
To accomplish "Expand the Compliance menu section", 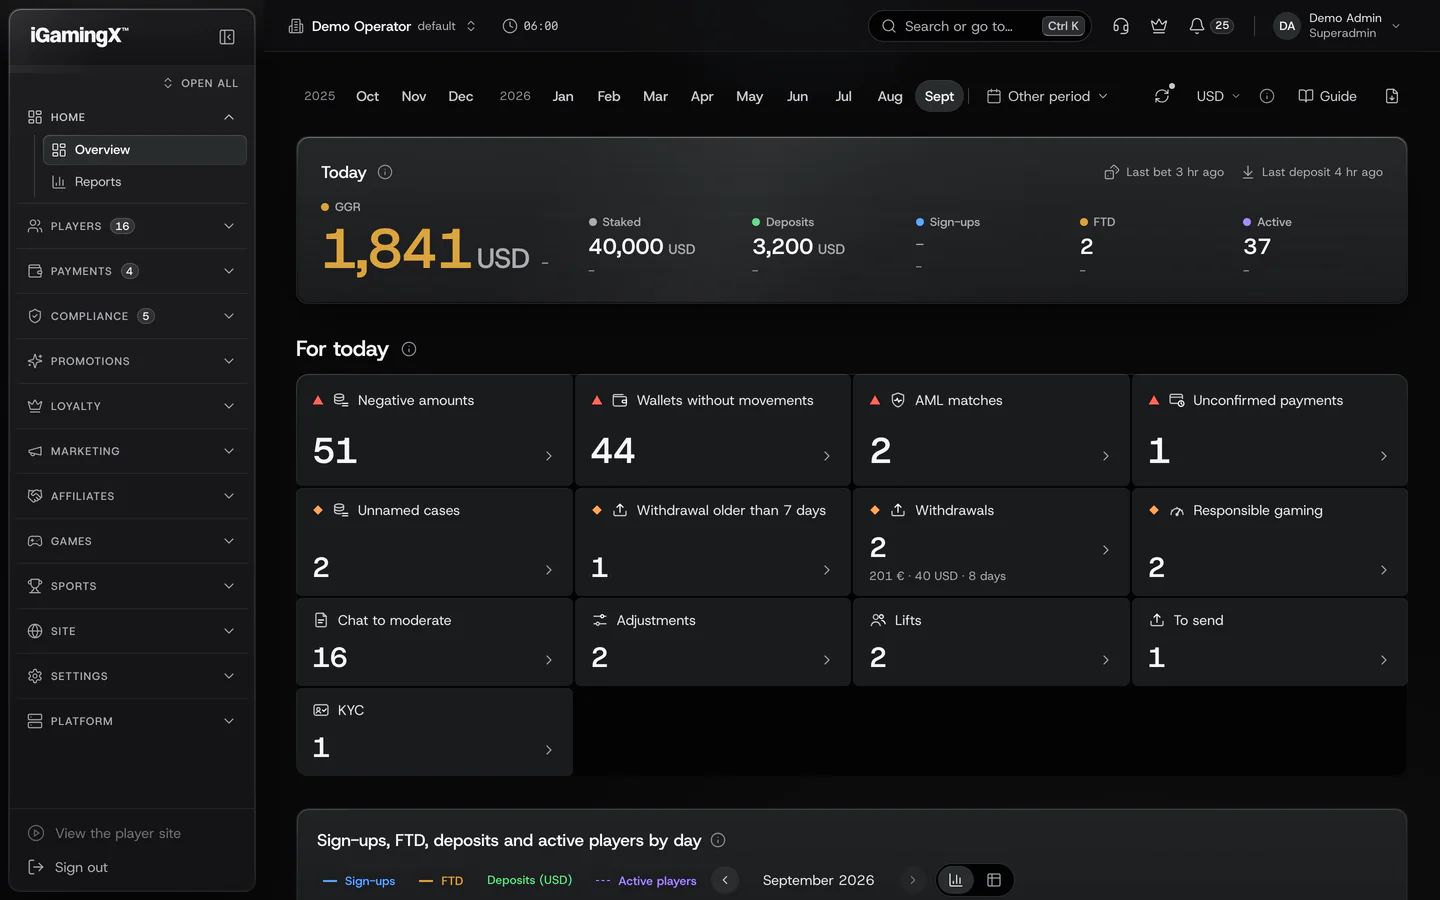I will [x=132, y=316].
